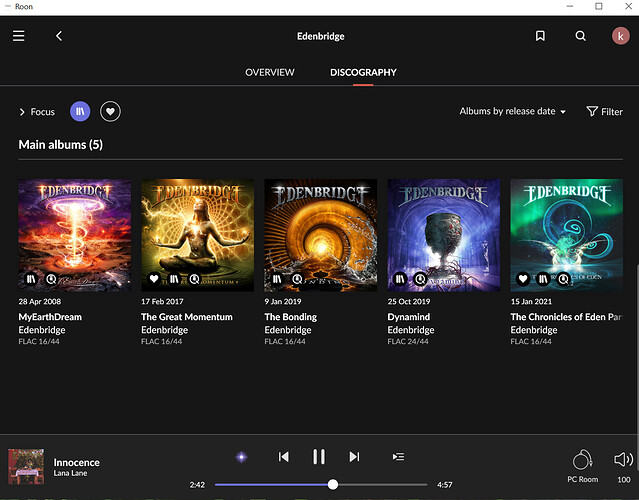Click the Filter button
The image size is (639, 500).
(x=604, y=112)
